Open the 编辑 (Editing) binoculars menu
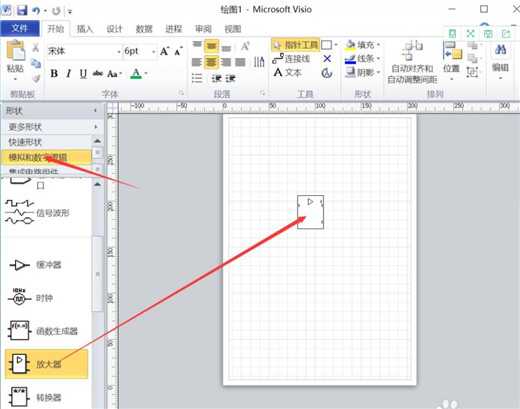520x409 pixels. click(500, 61)
